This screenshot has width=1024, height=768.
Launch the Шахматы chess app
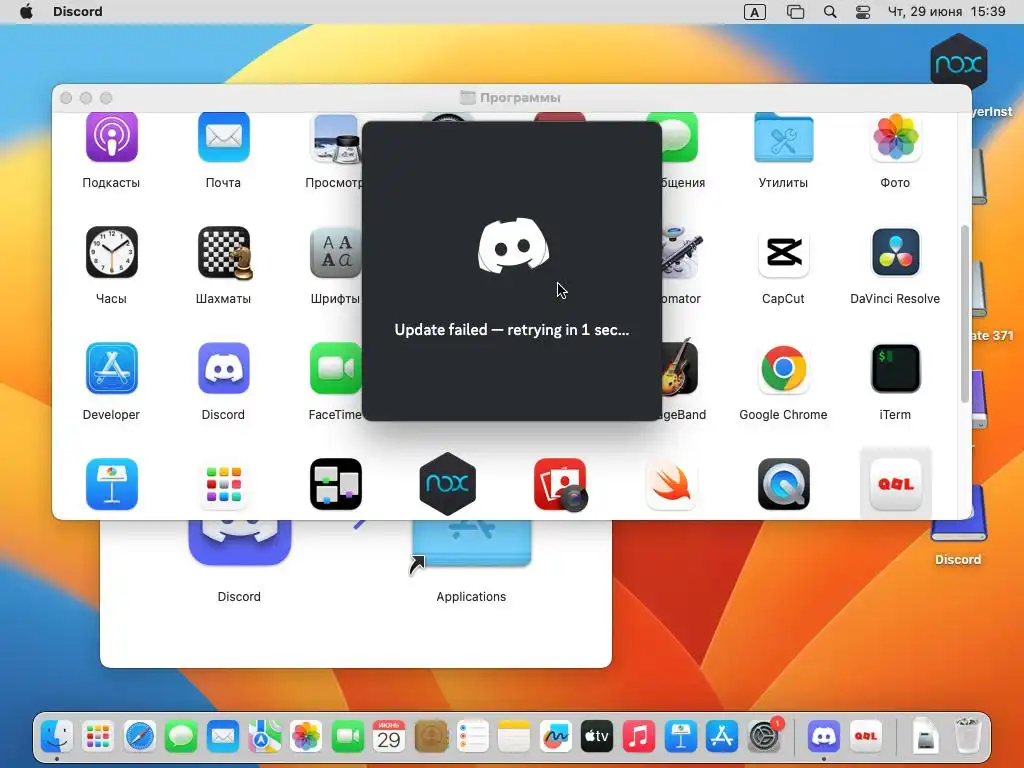coord(224,252)
